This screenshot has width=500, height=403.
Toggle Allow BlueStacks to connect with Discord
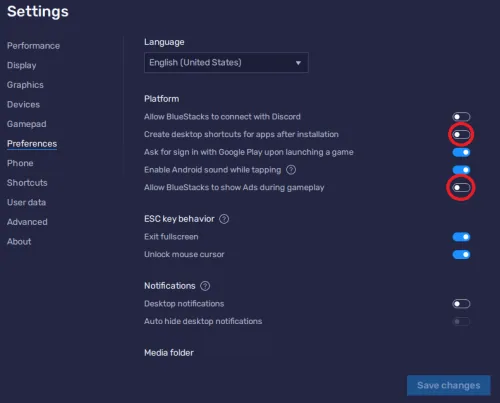(461, 117)
